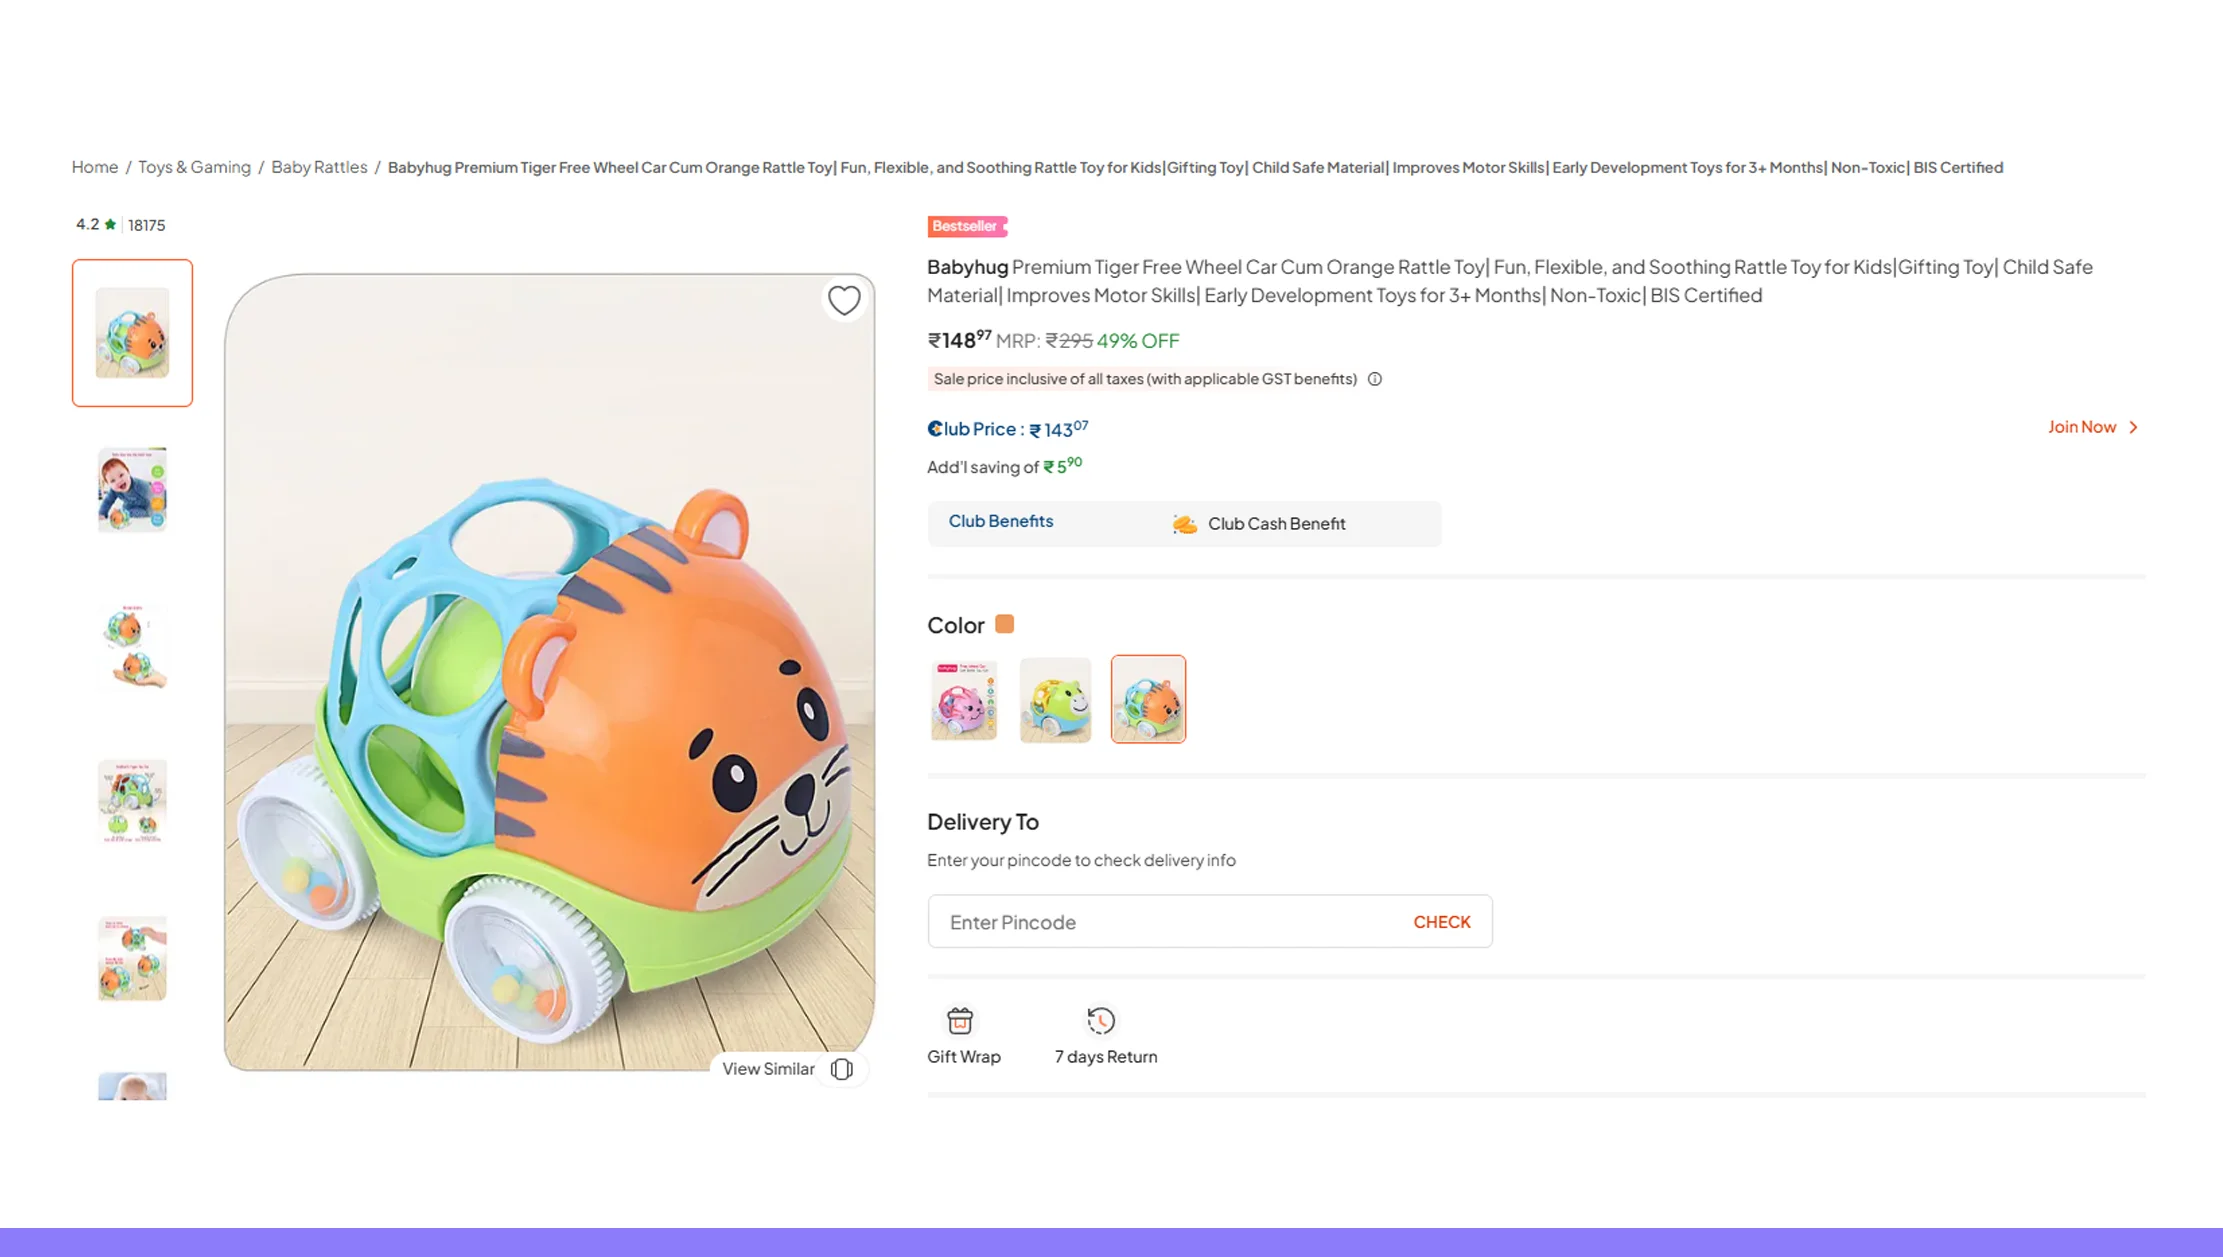Click the Enter Pincode field
2223x1257 pixels.
(1165, 922)
